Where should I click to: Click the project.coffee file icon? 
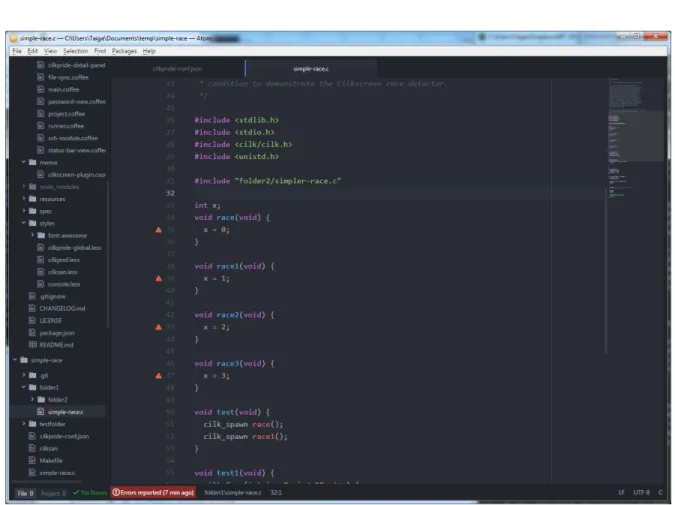pos(40,114)
